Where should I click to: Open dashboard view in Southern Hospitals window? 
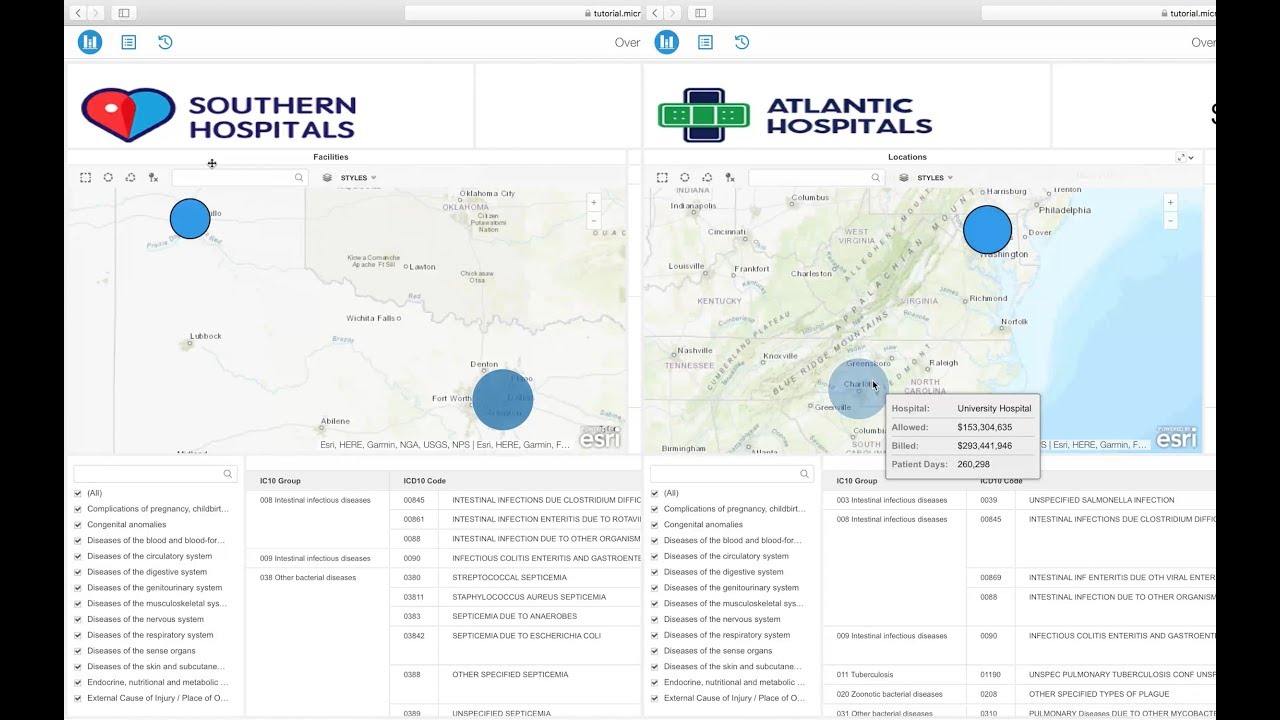tap(90, 42)
